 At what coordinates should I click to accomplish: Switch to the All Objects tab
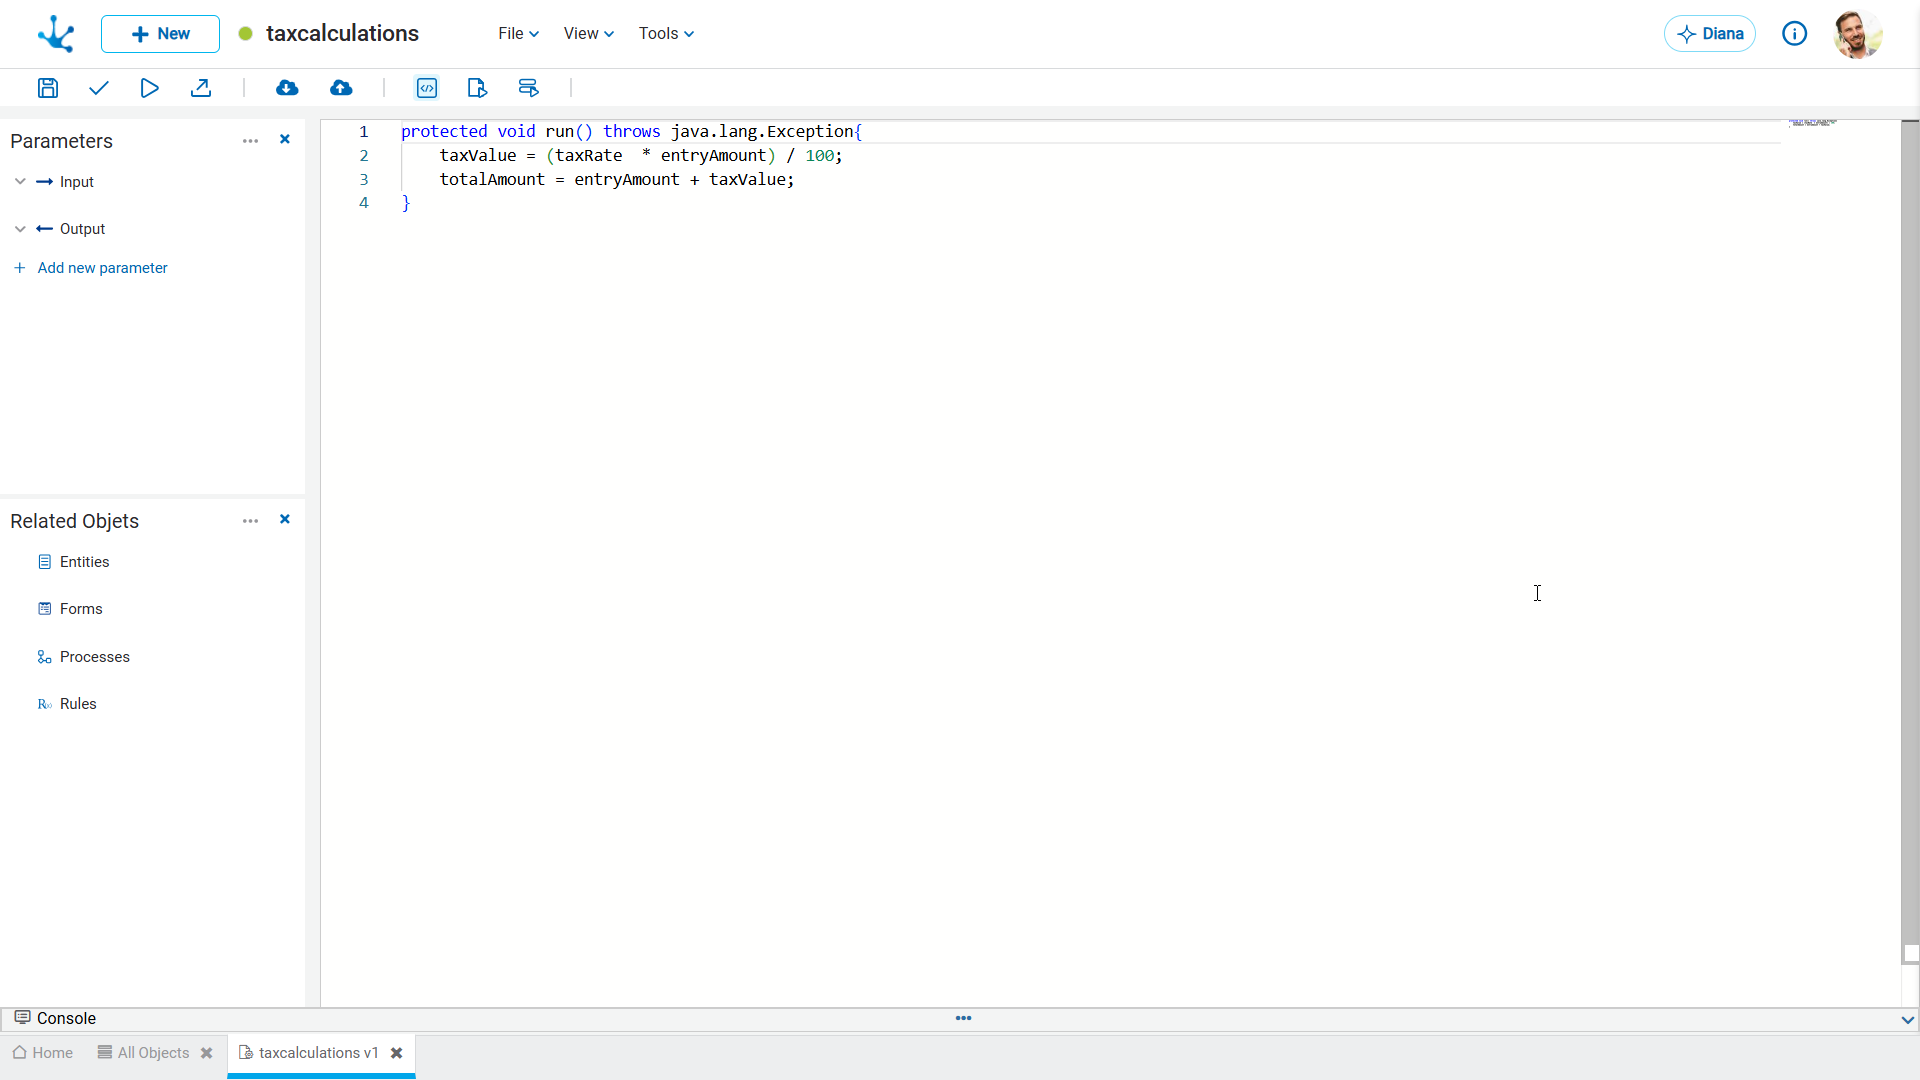point(143,1053)
